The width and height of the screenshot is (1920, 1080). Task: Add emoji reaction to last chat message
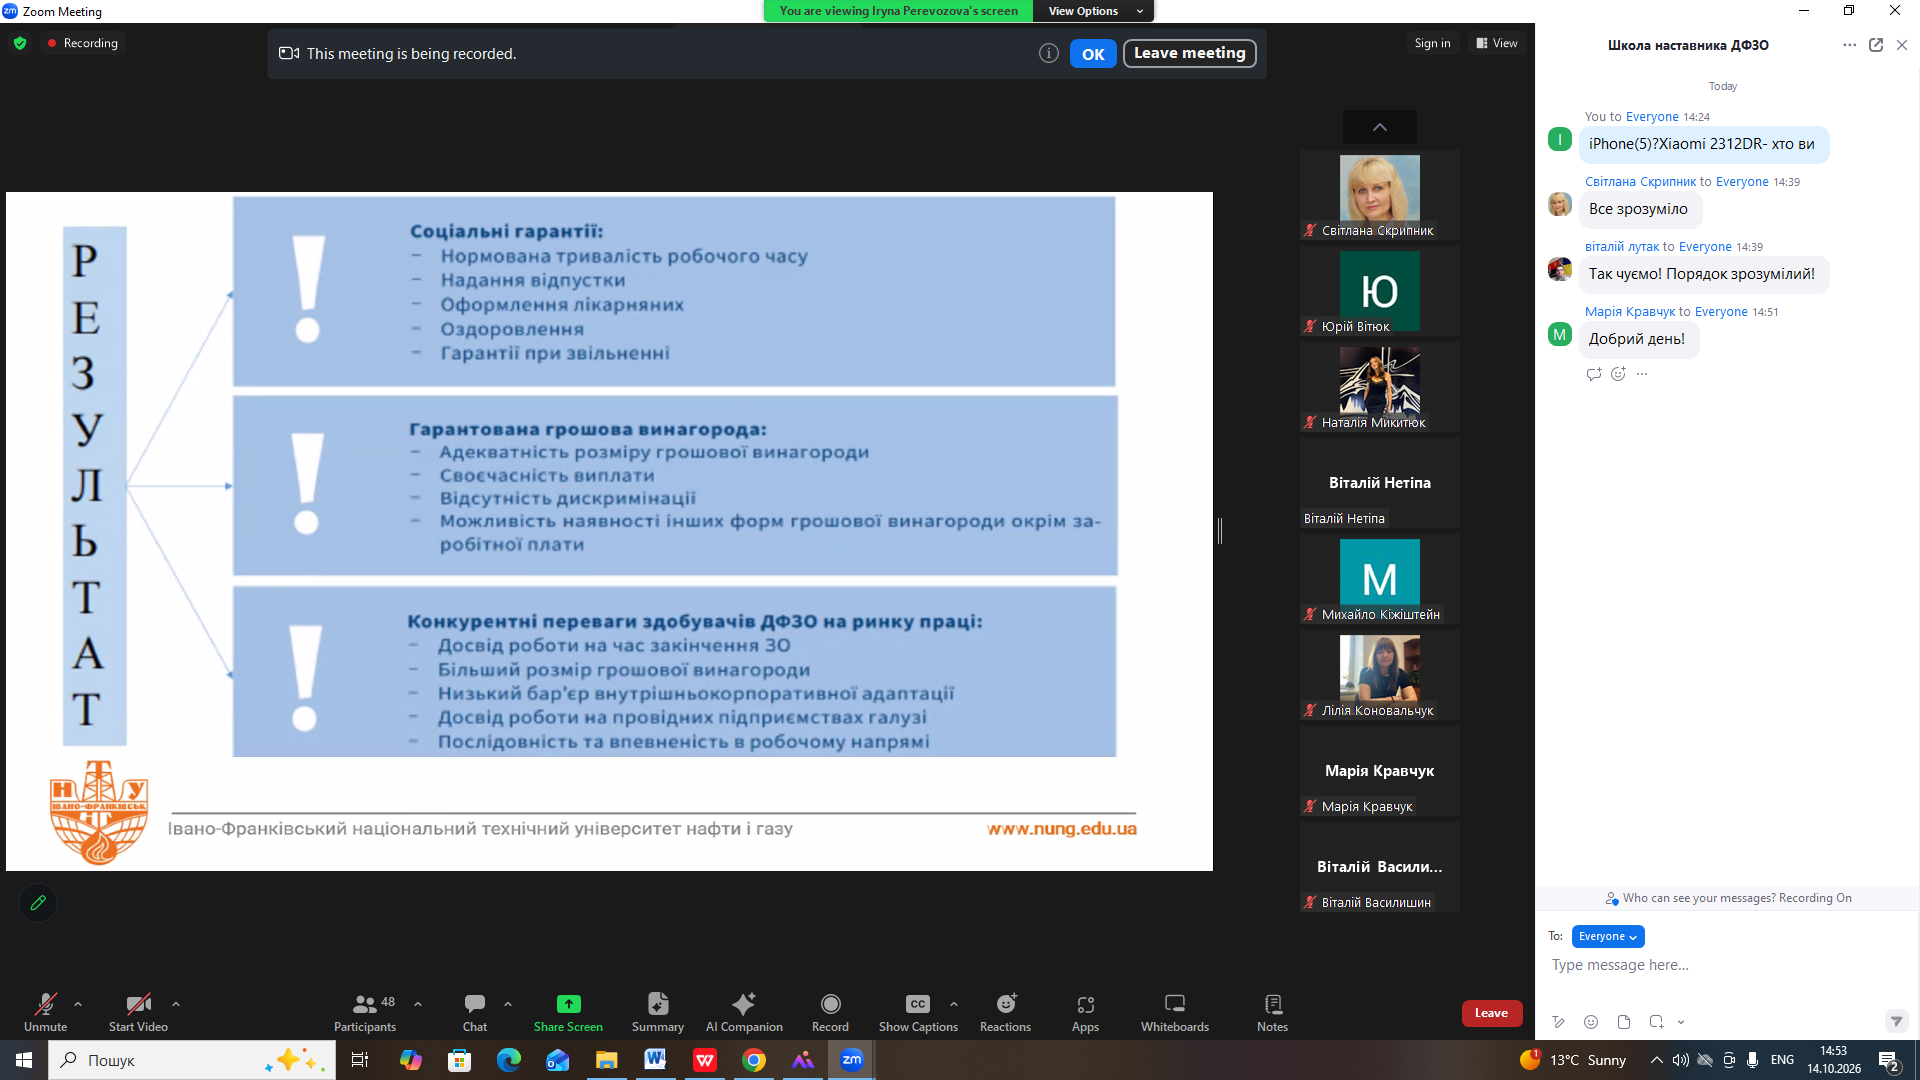(x=1618, y=374)
